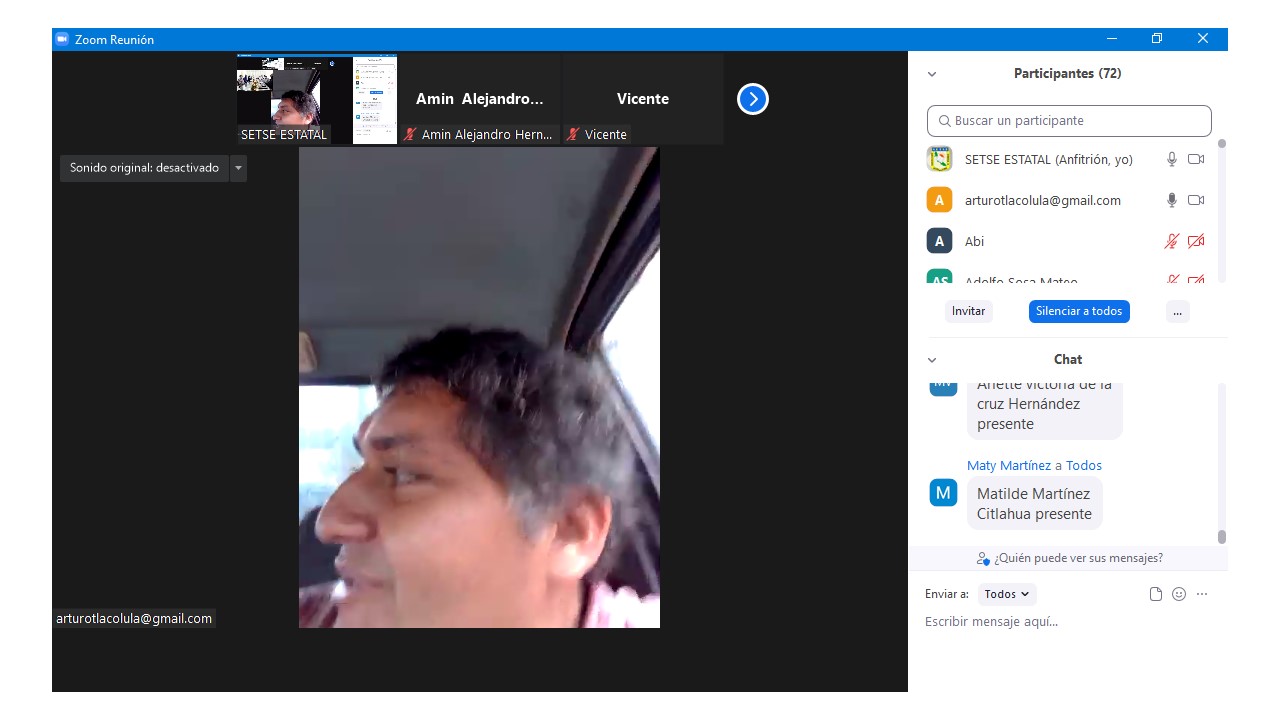This screenshot has height=720, width=1280.
Task: Click Abi's dark A avatar
Action: pos(939,241)
